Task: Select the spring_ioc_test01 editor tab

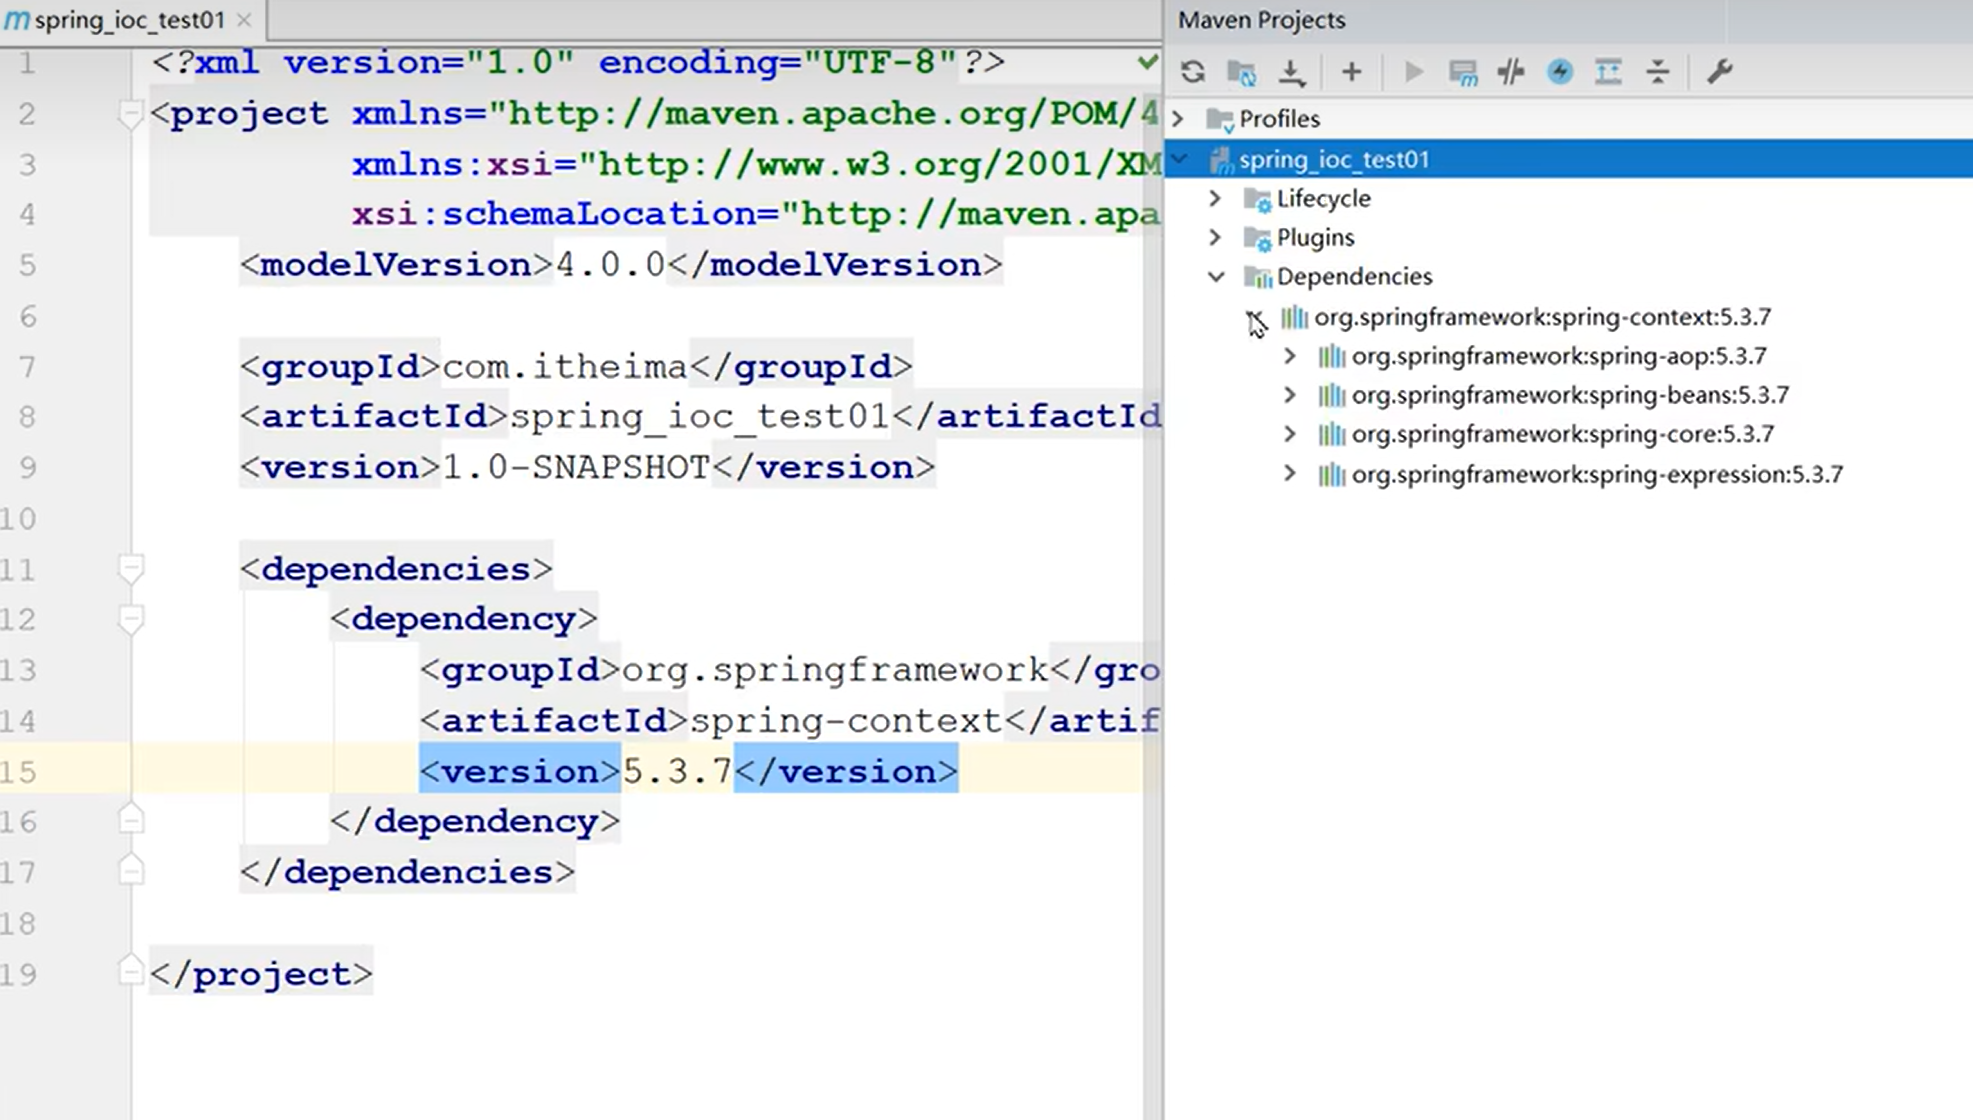Action: pos(128,20)
